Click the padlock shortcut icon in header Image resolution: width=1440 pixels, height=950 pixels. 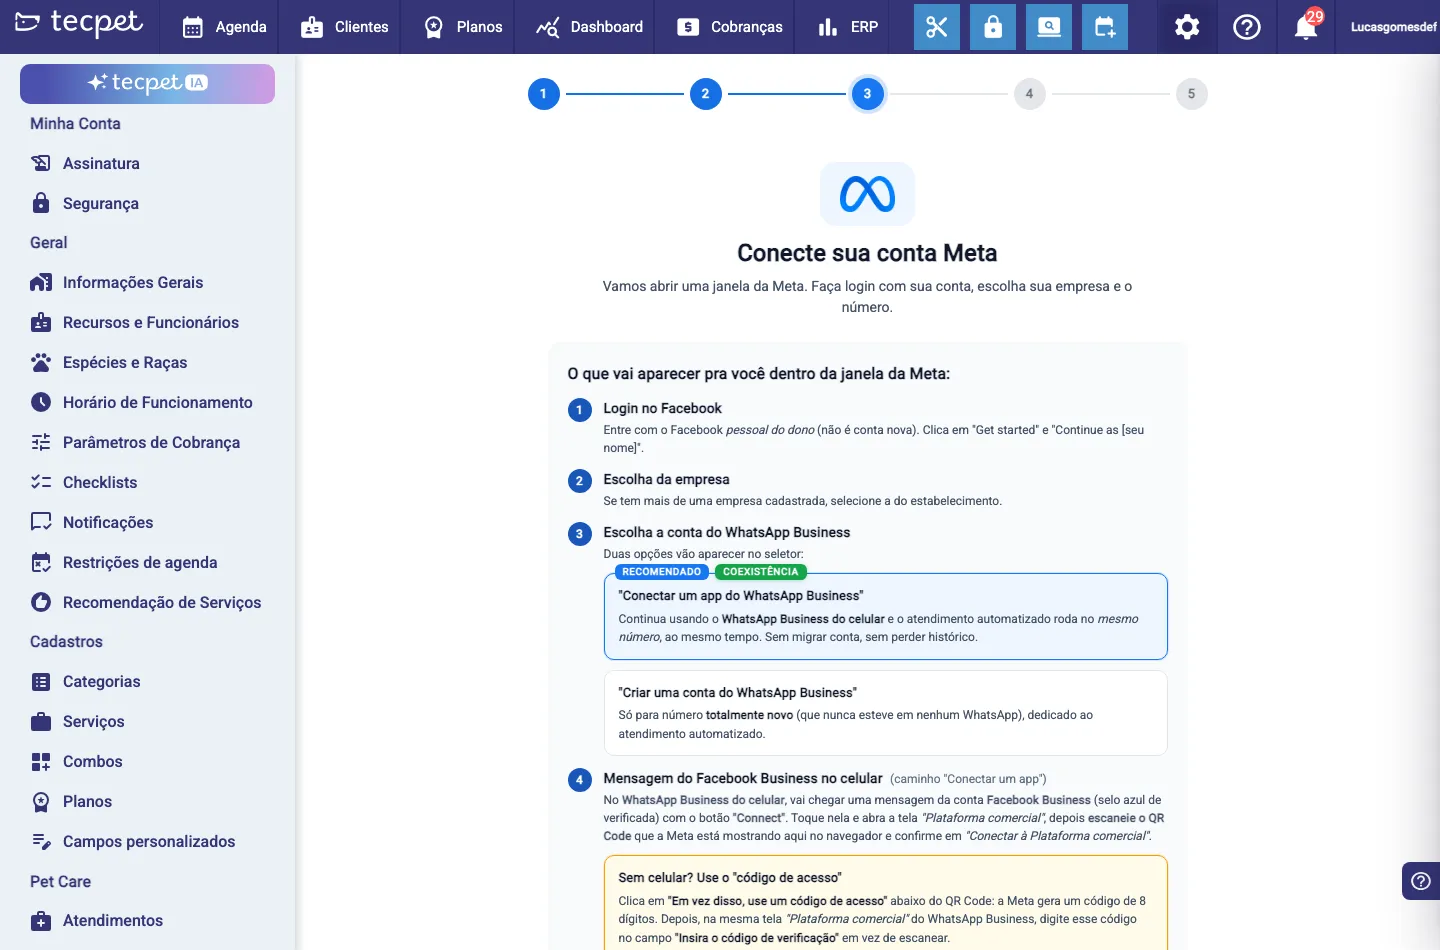(x=993, y=27)
